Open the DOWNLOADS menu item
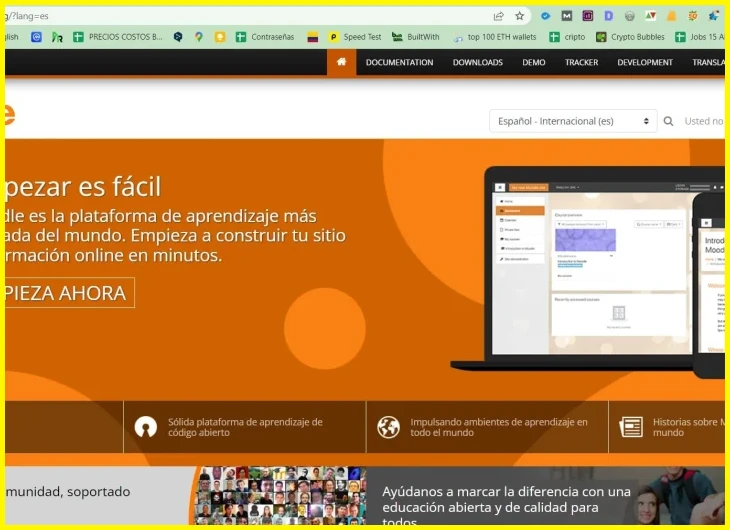Viewport: 730px width, 530px height. (x=478, y=62)
